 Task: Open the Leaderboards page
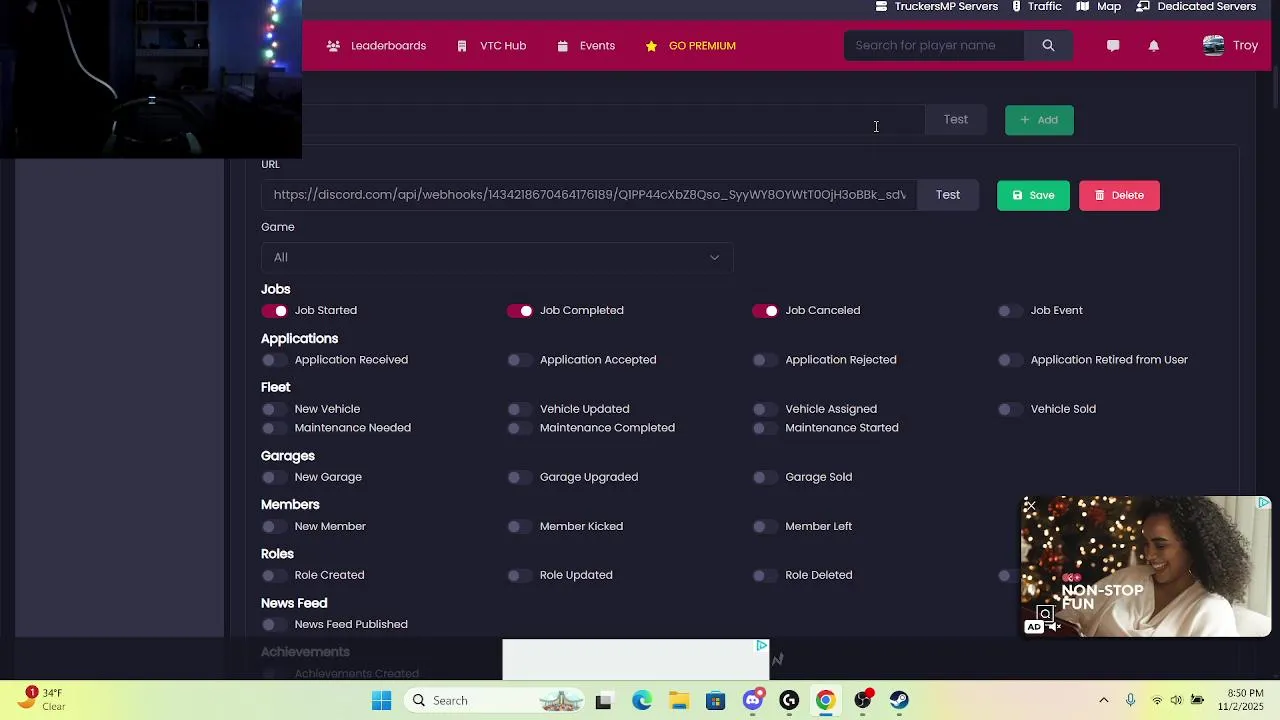pyautogui.click(x=376, y=46)
